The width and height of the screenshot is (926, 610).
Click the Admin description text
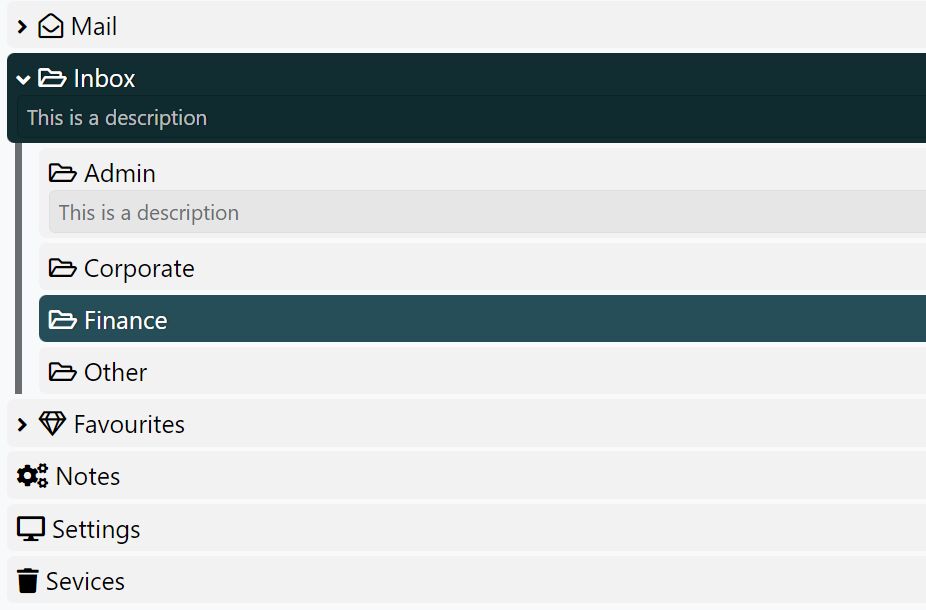pyautogui.click(x=148, y=212)
